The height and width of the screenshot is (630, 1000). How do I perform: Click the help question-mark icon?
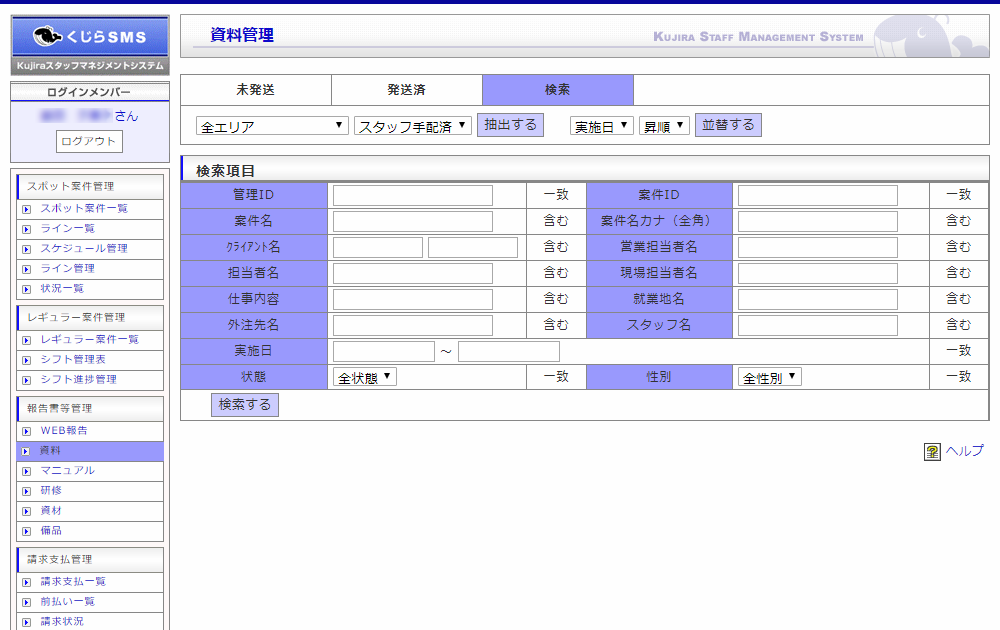(932, 451)
